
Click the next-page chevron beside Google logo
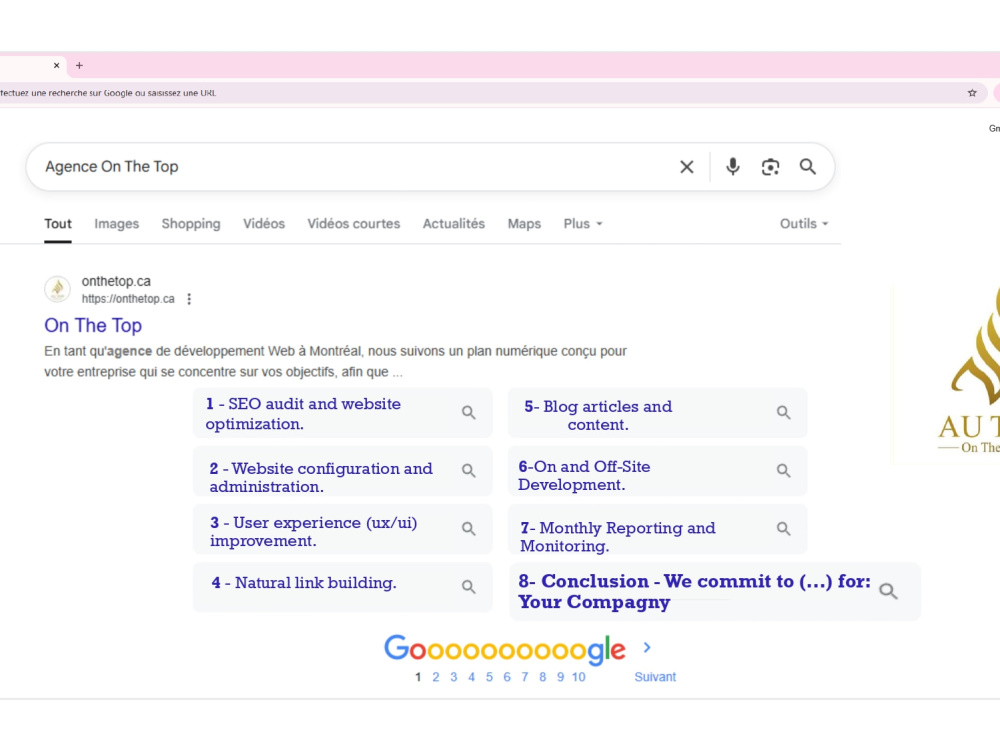[x=647, y=648]
